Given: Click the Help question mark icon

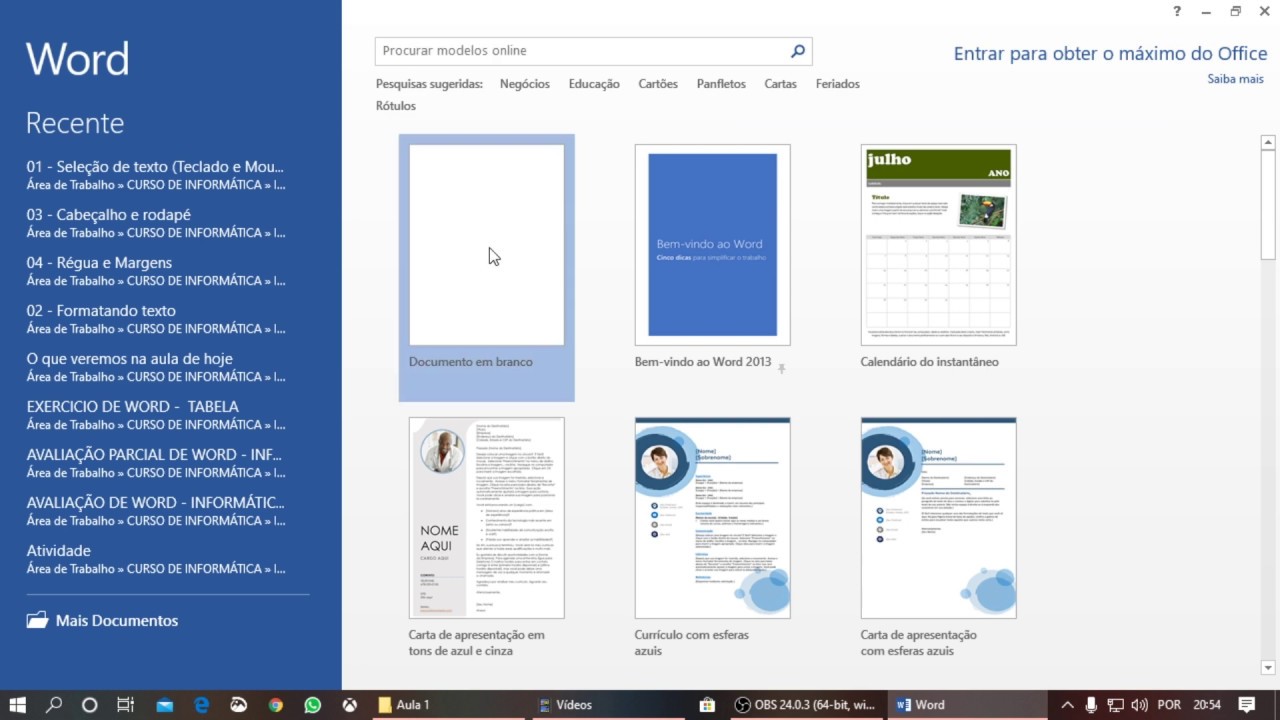Looking at the screenshot, I should [1176, 11].
